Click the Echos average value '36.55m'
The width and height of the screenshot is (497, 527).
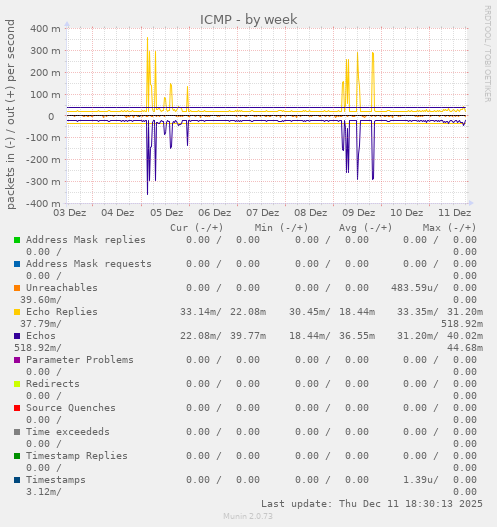pyautogui.click(x=357, y=336)
